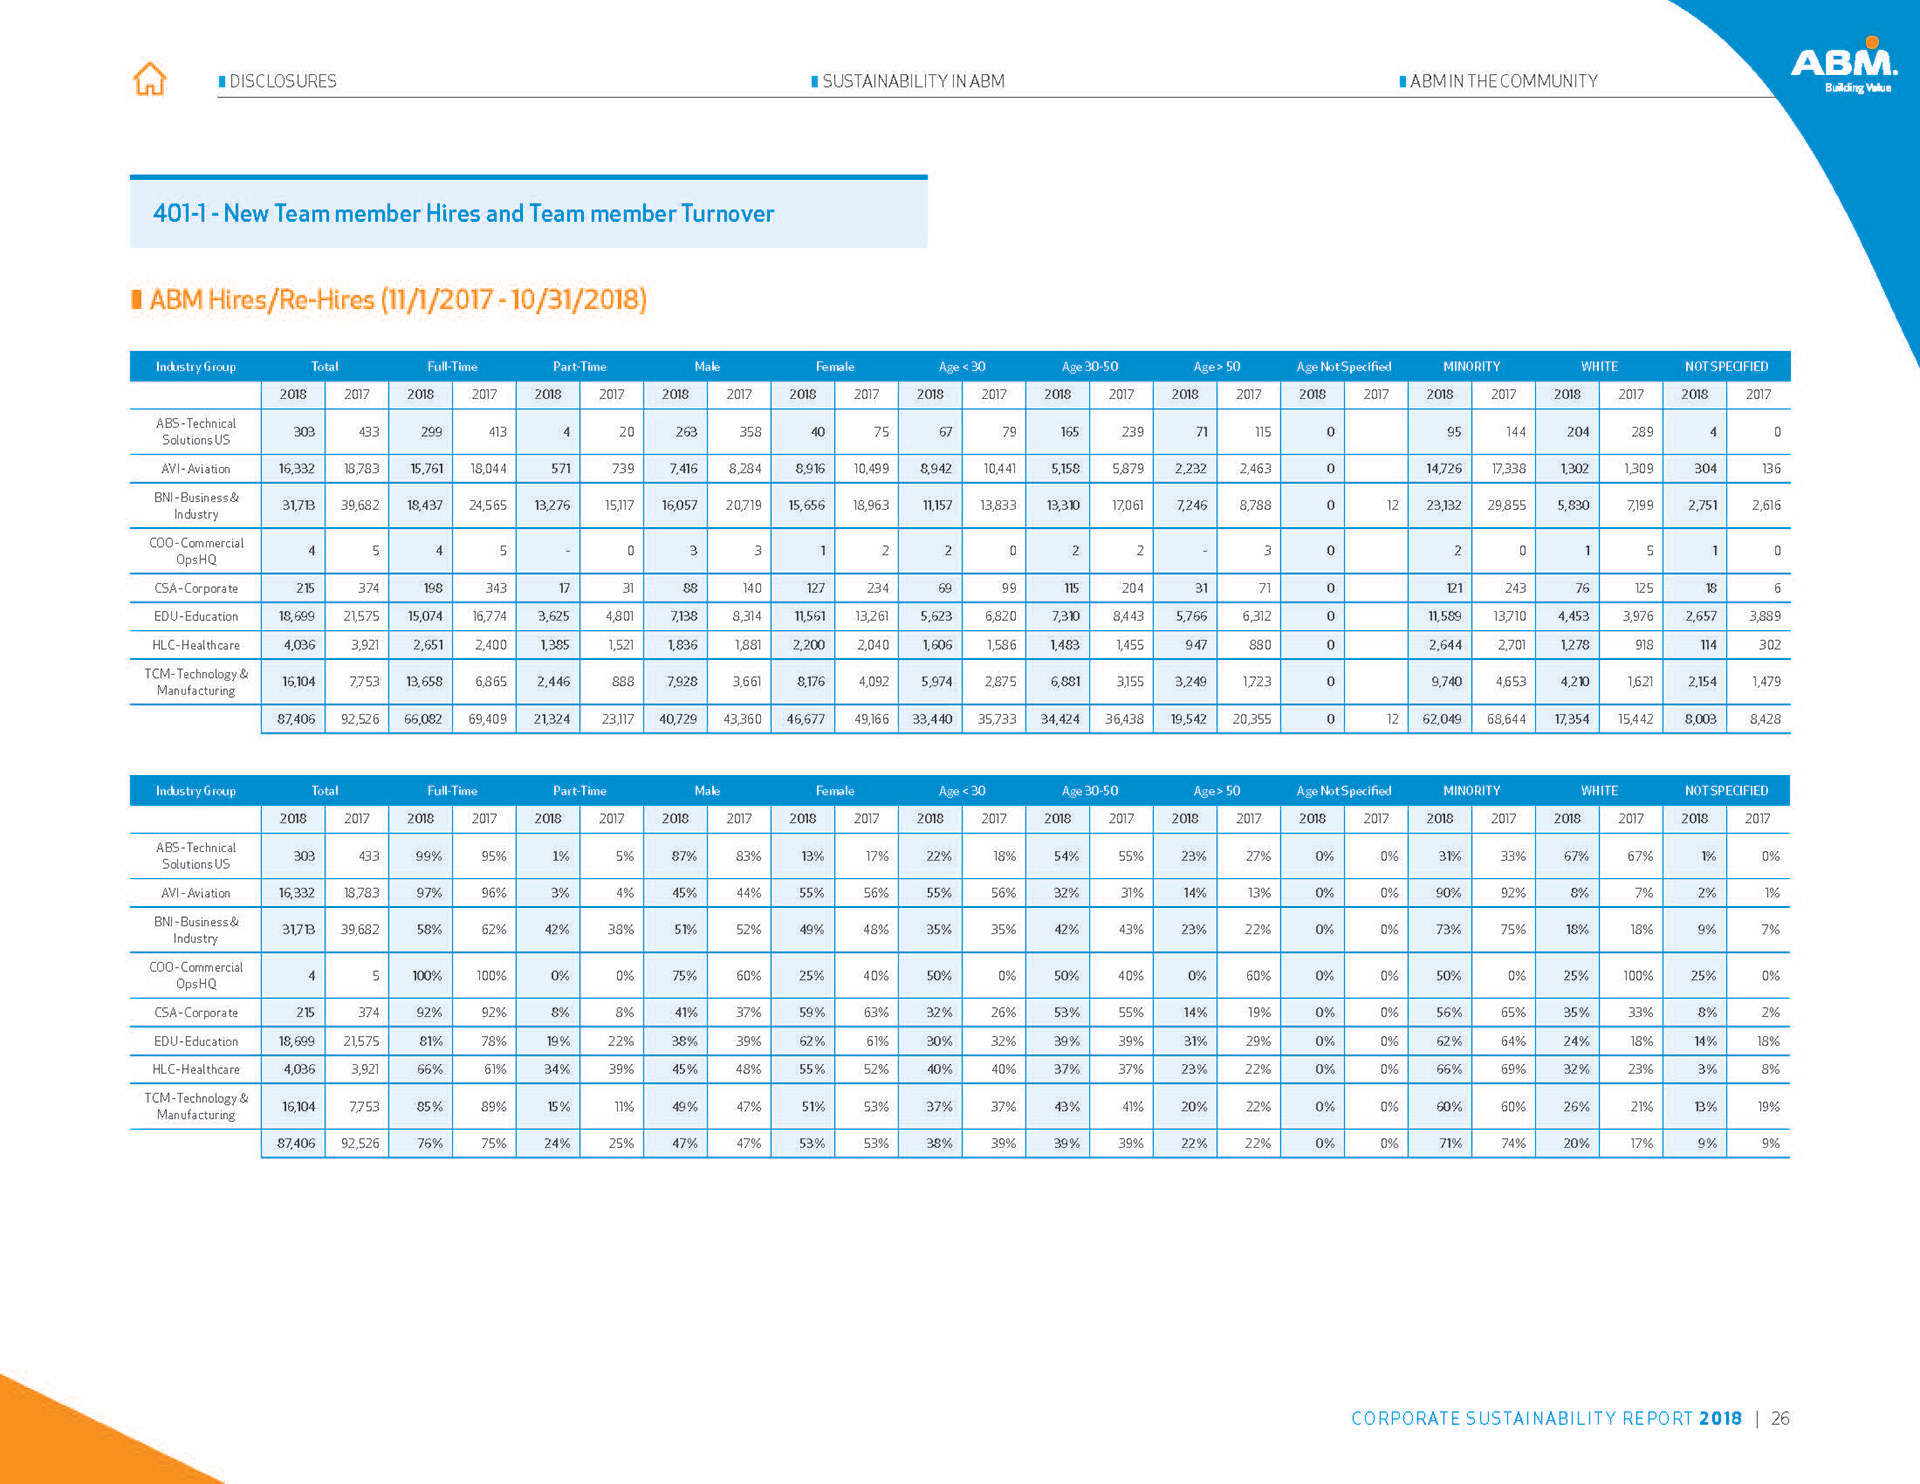Image resolution: width=1920 pixels, height=1484 pixels.
Task: Click the blue marker beside ABM in the Community
Action: click(x=1402, y=81)
